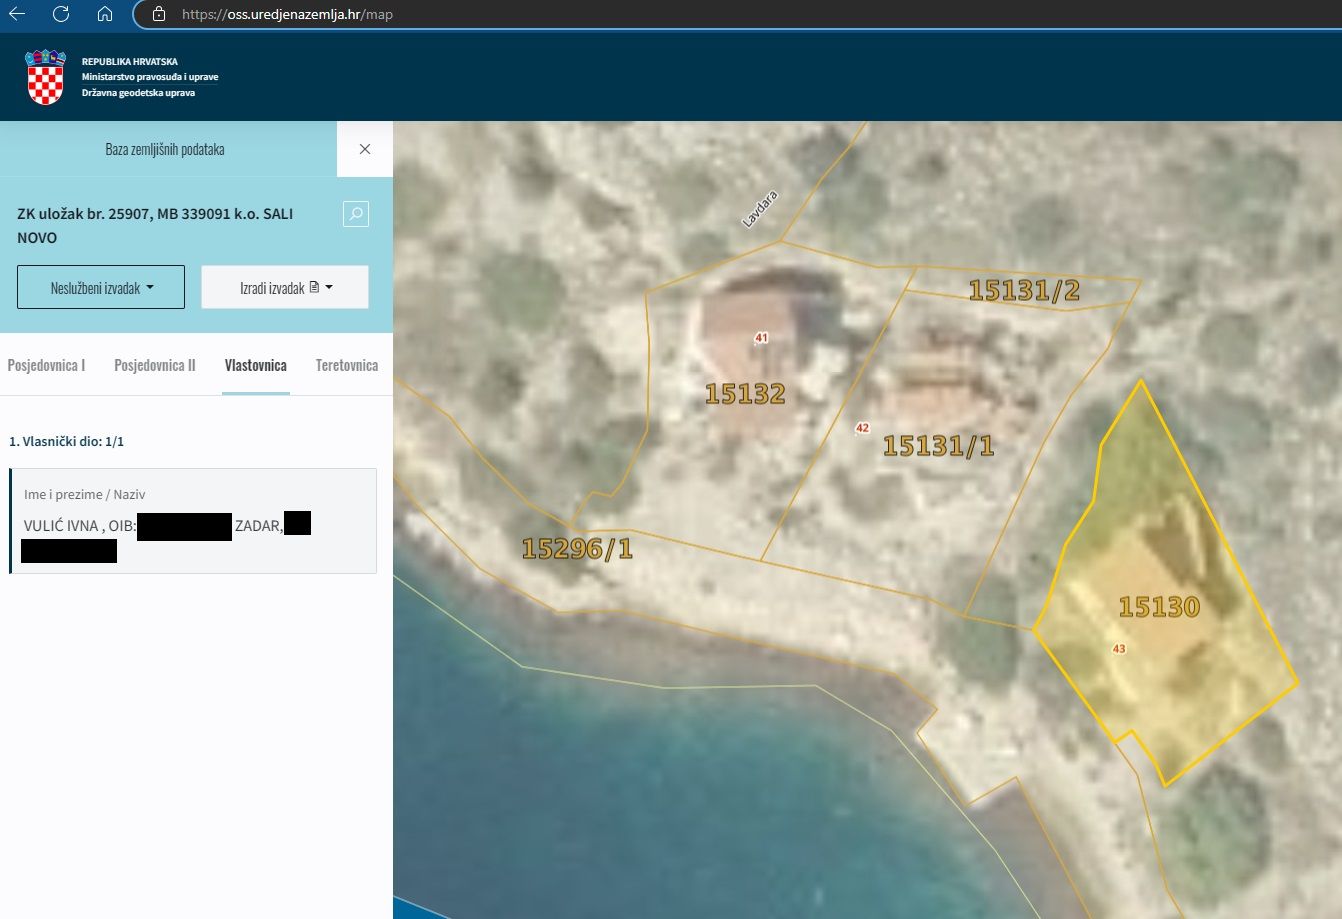This screenshot has height=919, width=1342.
Task: Open the Izradi izvadak dropdown
Action: [x=285, y=288]
